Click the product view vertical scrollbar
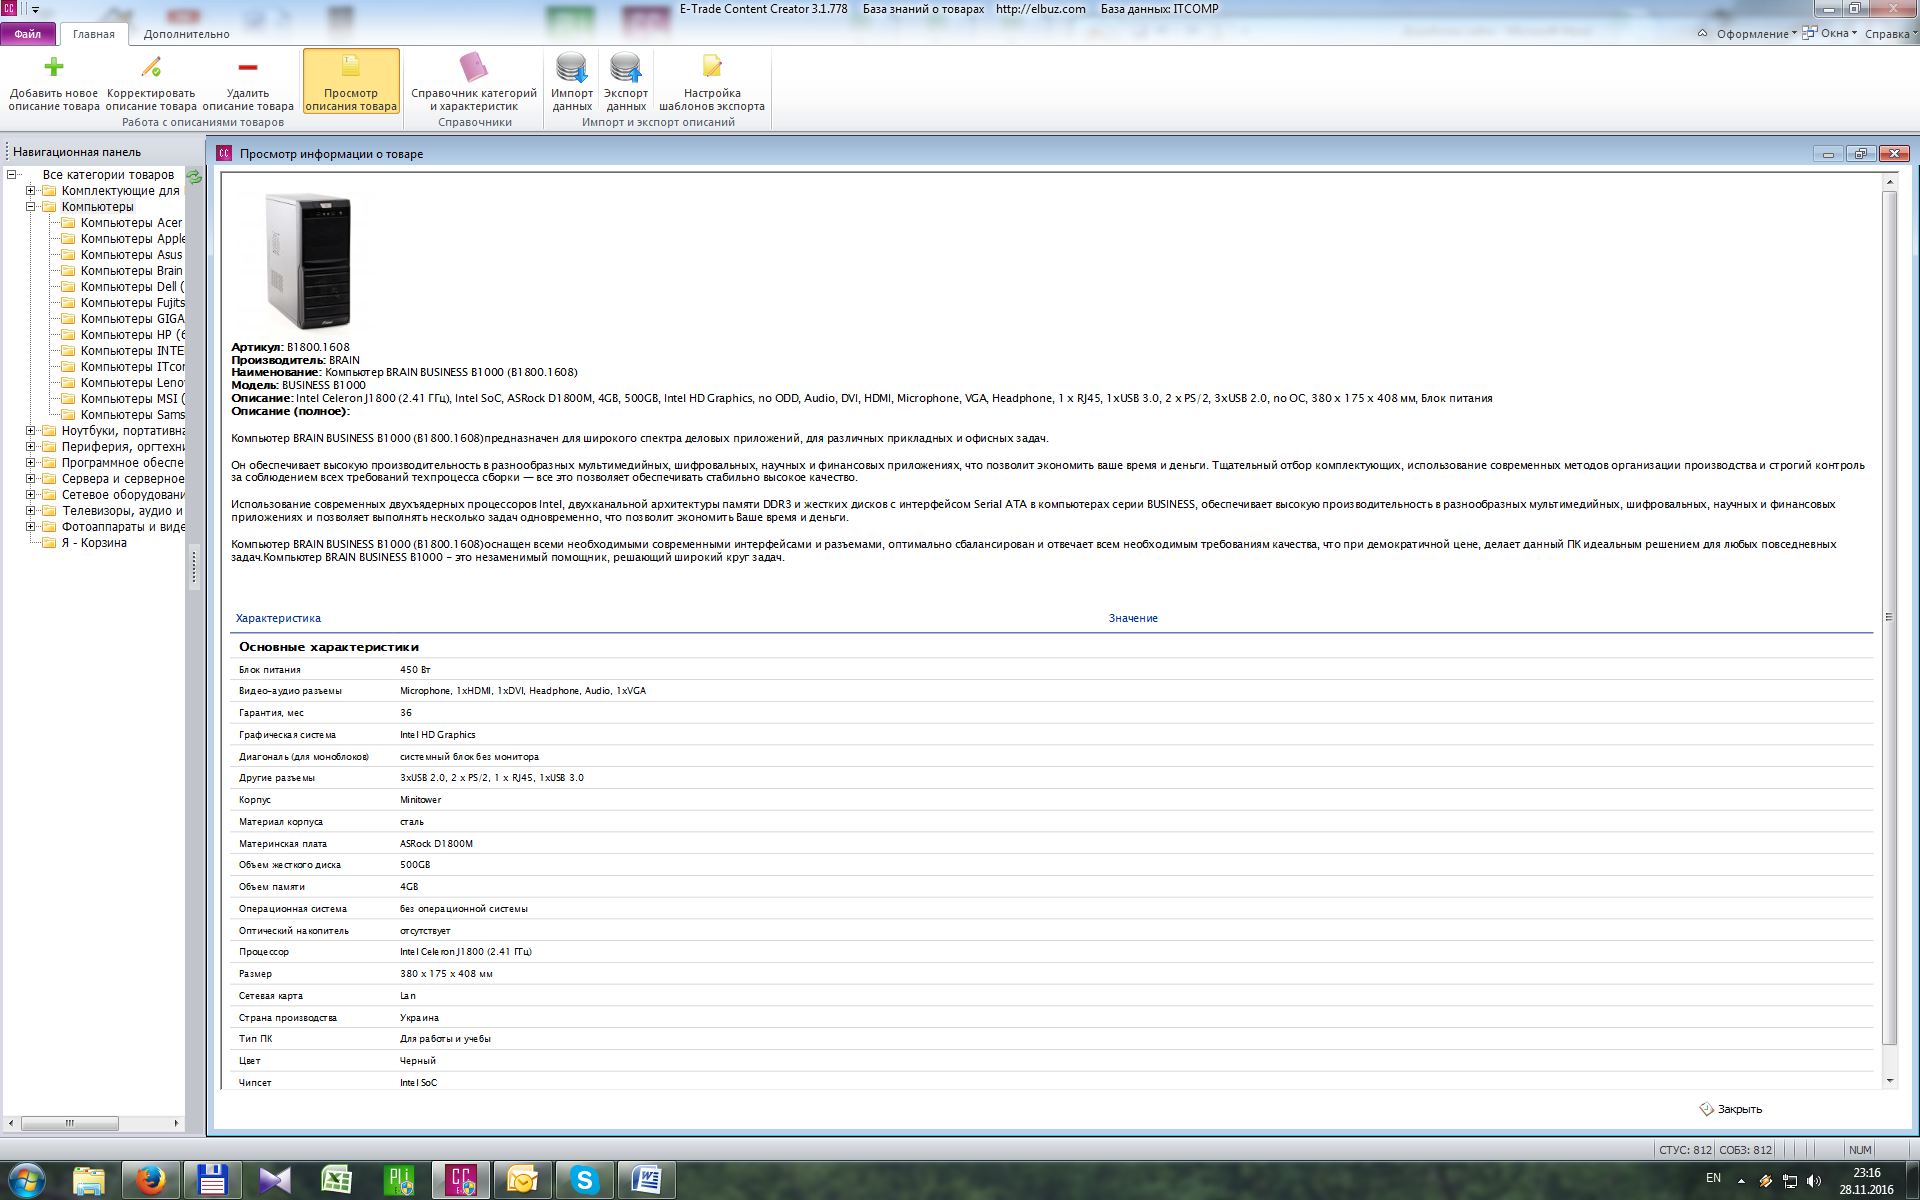The height and width of the screenshot is (1200, 1920). pyautogui.click(x=1889, y=618)
